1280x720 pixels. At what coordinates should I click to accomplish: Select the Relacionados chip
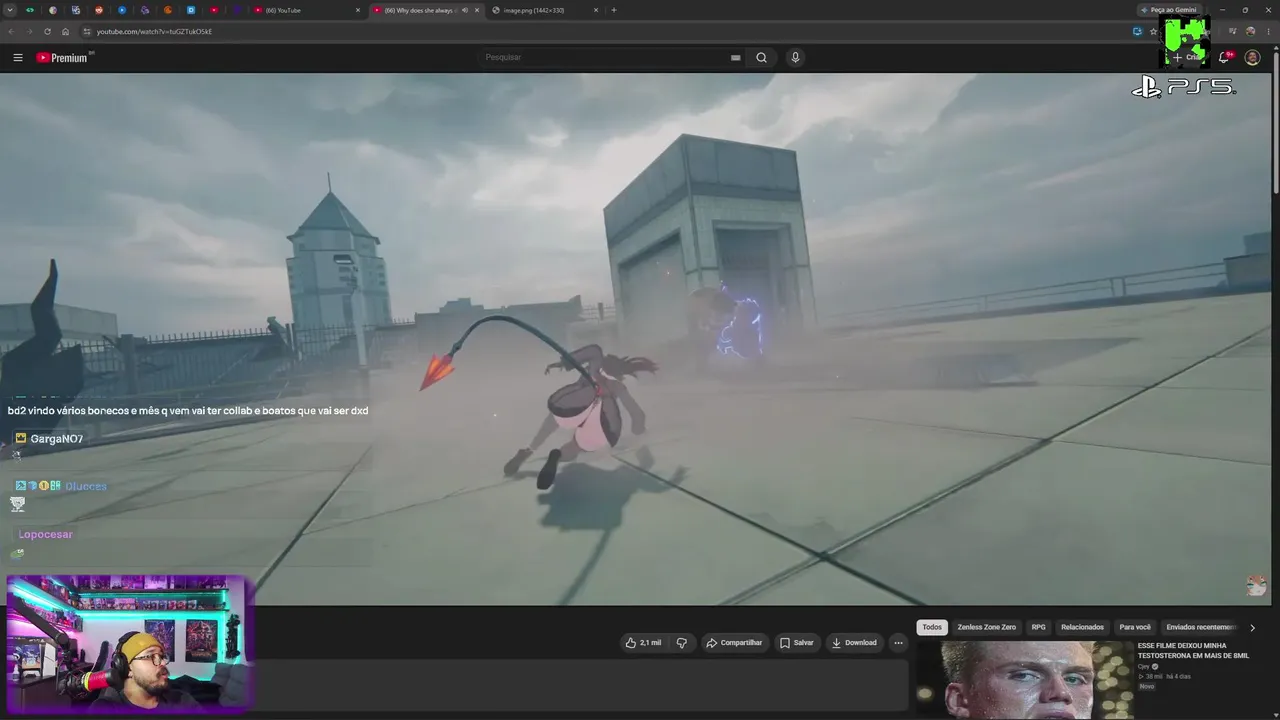(x=1082, y=627)
